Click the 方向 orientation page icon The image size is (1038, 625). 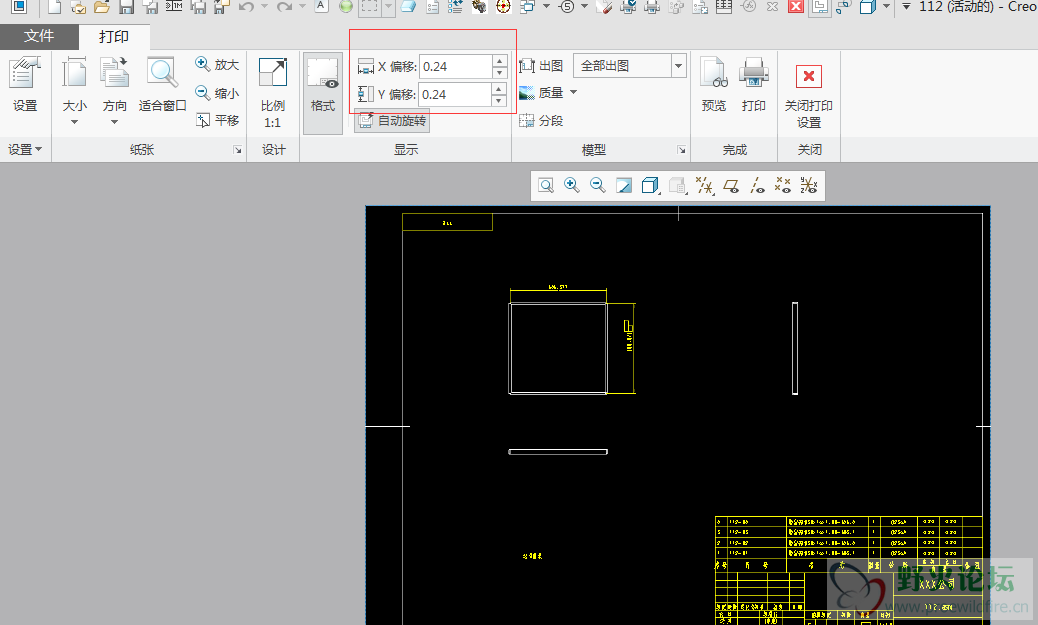click(x=115, y=73)
